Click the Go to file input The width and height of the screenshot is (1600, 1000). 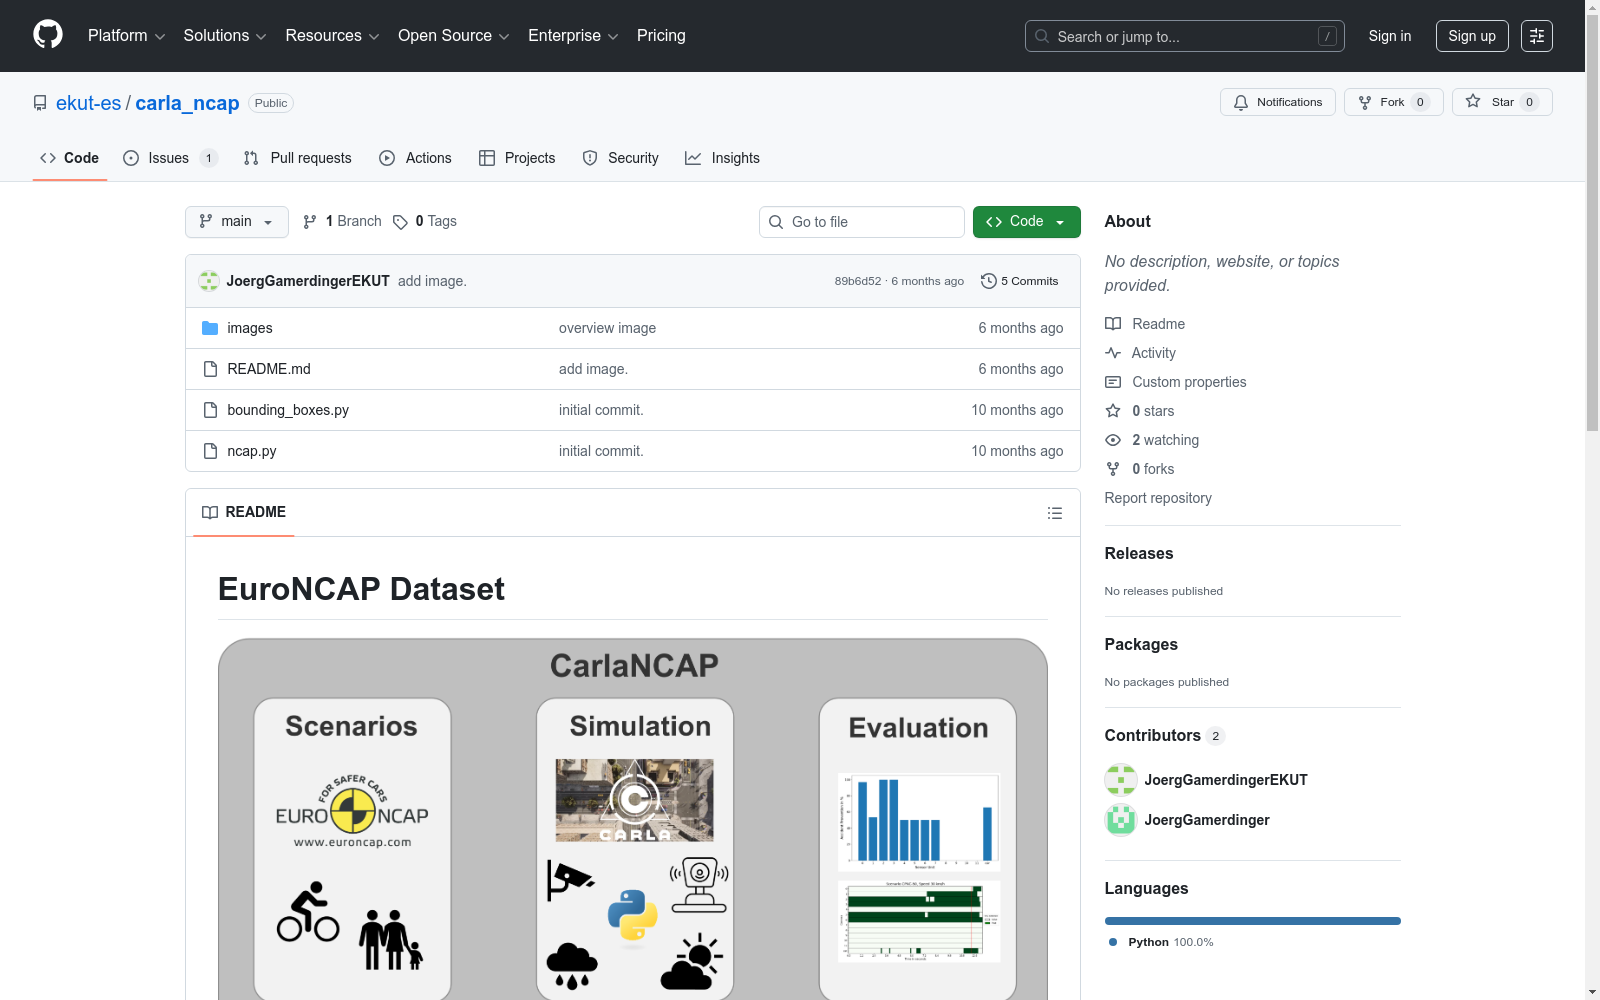(862, 222)
